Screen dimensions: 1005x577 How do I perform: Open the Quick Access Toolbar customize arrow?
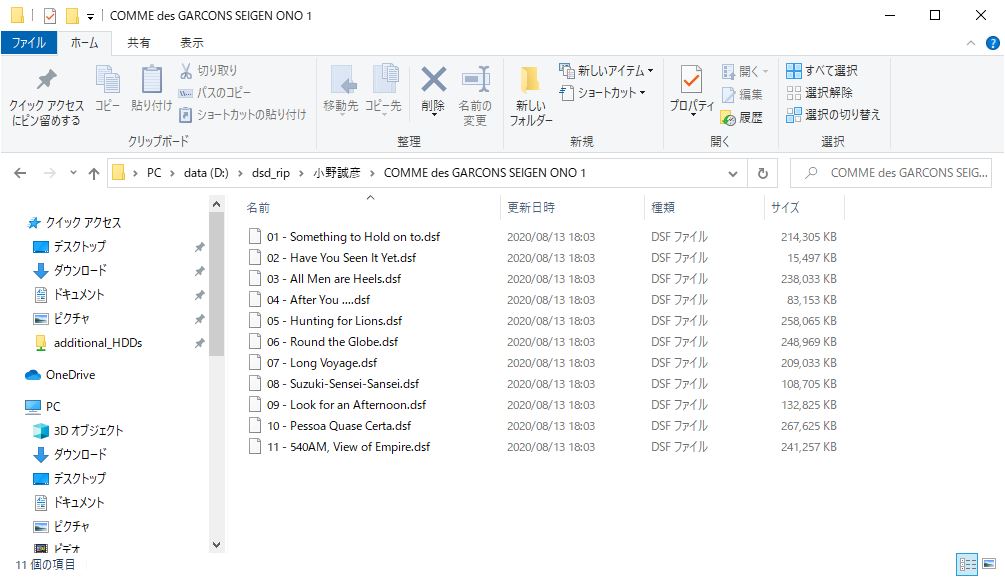90,16
